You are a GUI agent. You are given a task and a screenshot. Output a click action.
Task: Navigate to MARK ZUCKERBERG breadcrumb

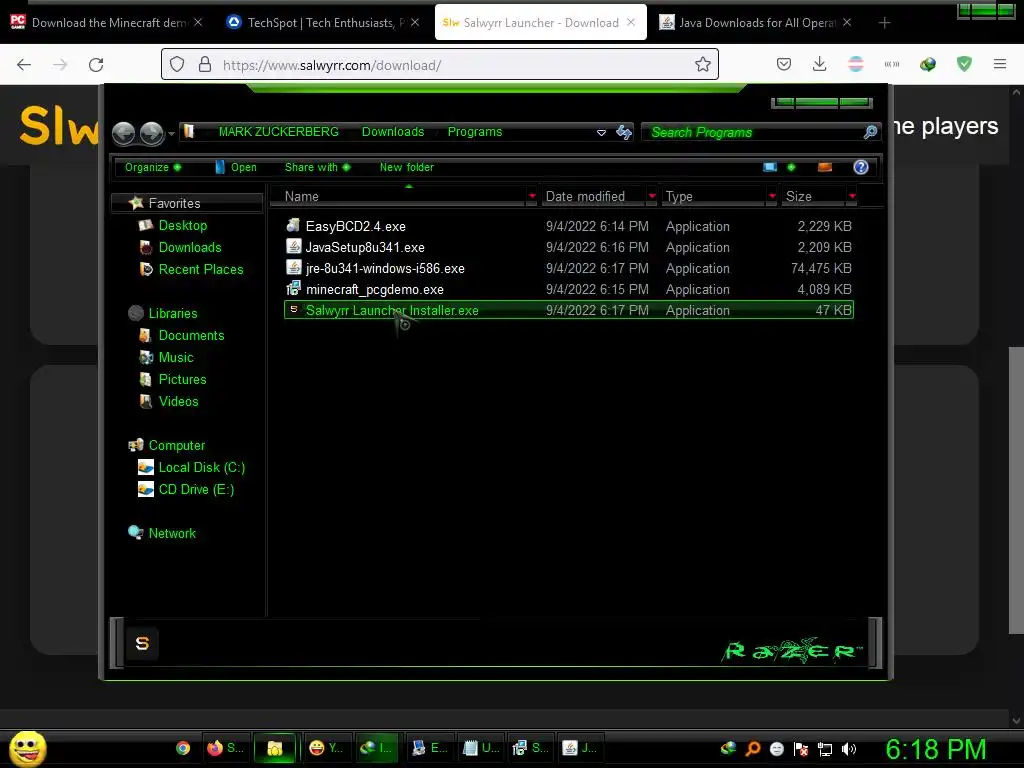click(278, 132)
